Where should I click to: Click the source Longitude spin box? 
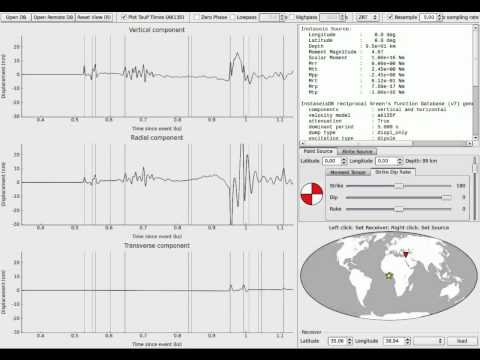(x=389, y=161)
